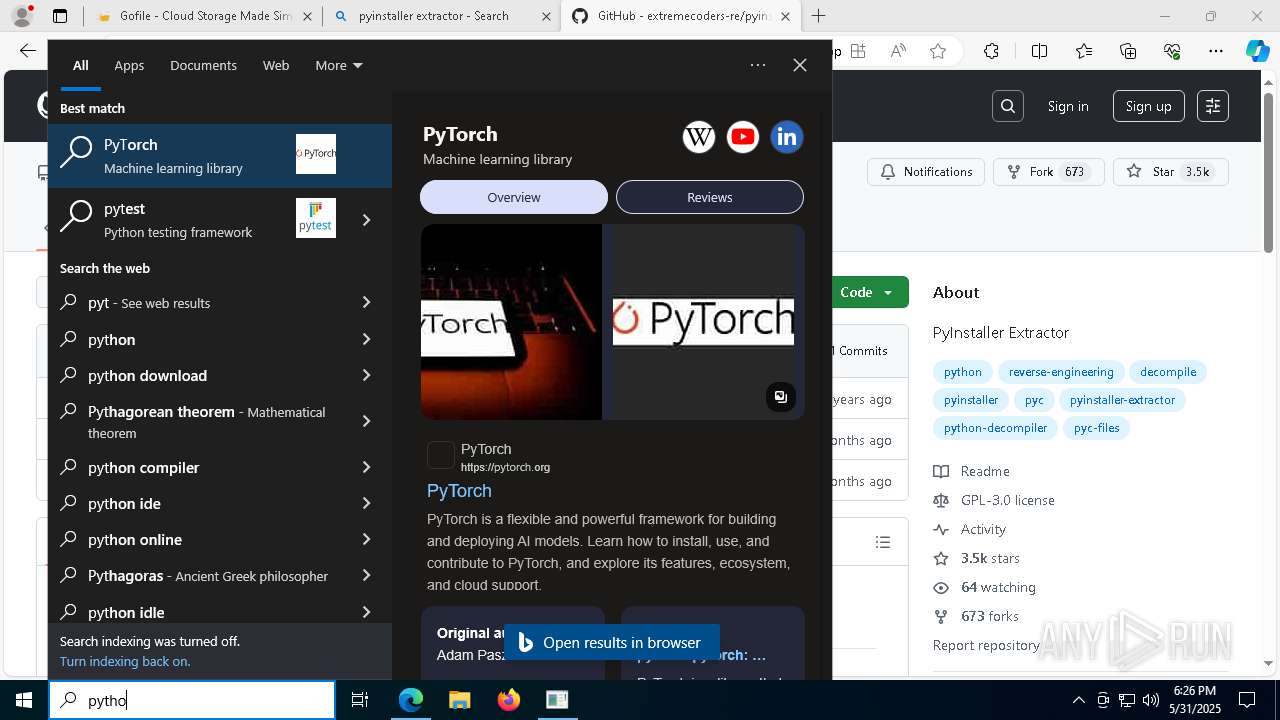Click the volume icon in system tray
Screen dimensions: 1280x720
click(x=1151, y=700)
